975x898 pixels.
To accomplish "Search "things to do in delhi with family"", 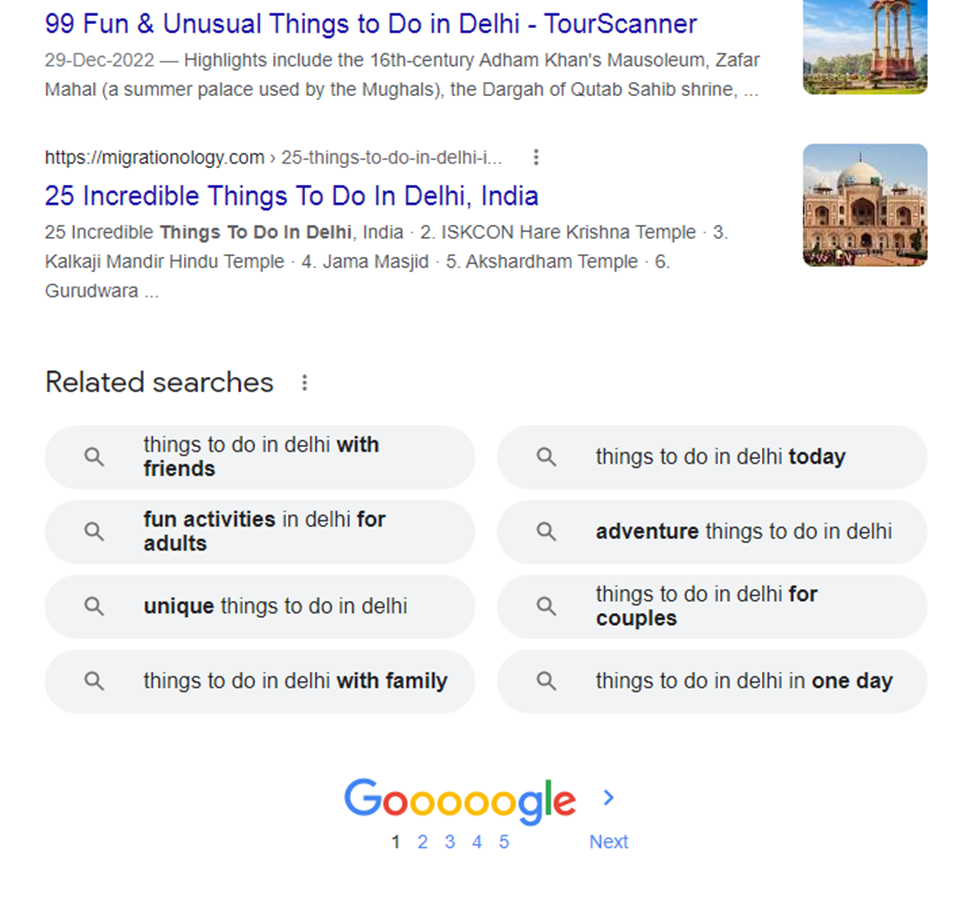I will click(x=295, y=681).
